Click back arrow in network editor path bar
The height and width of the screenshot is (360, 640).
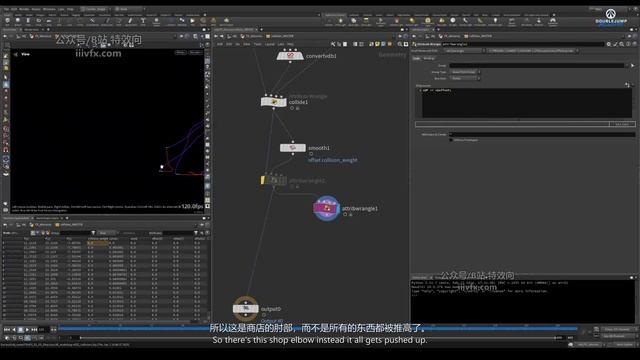tap(216, 36)
